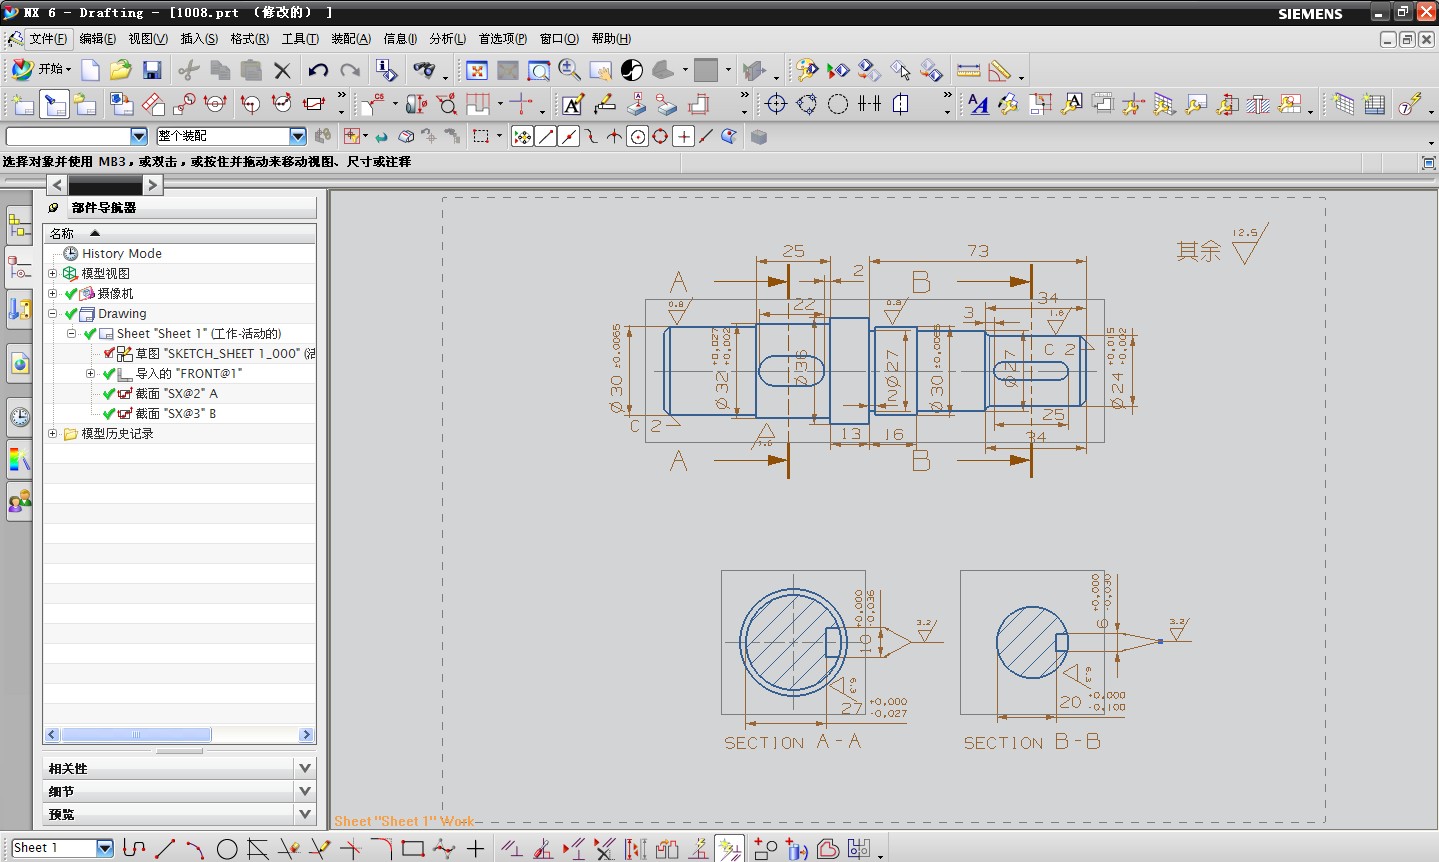
Task: Toggle checkmark for SKETCH_SHEET 1_000 sketch
Action: [109, 354]
